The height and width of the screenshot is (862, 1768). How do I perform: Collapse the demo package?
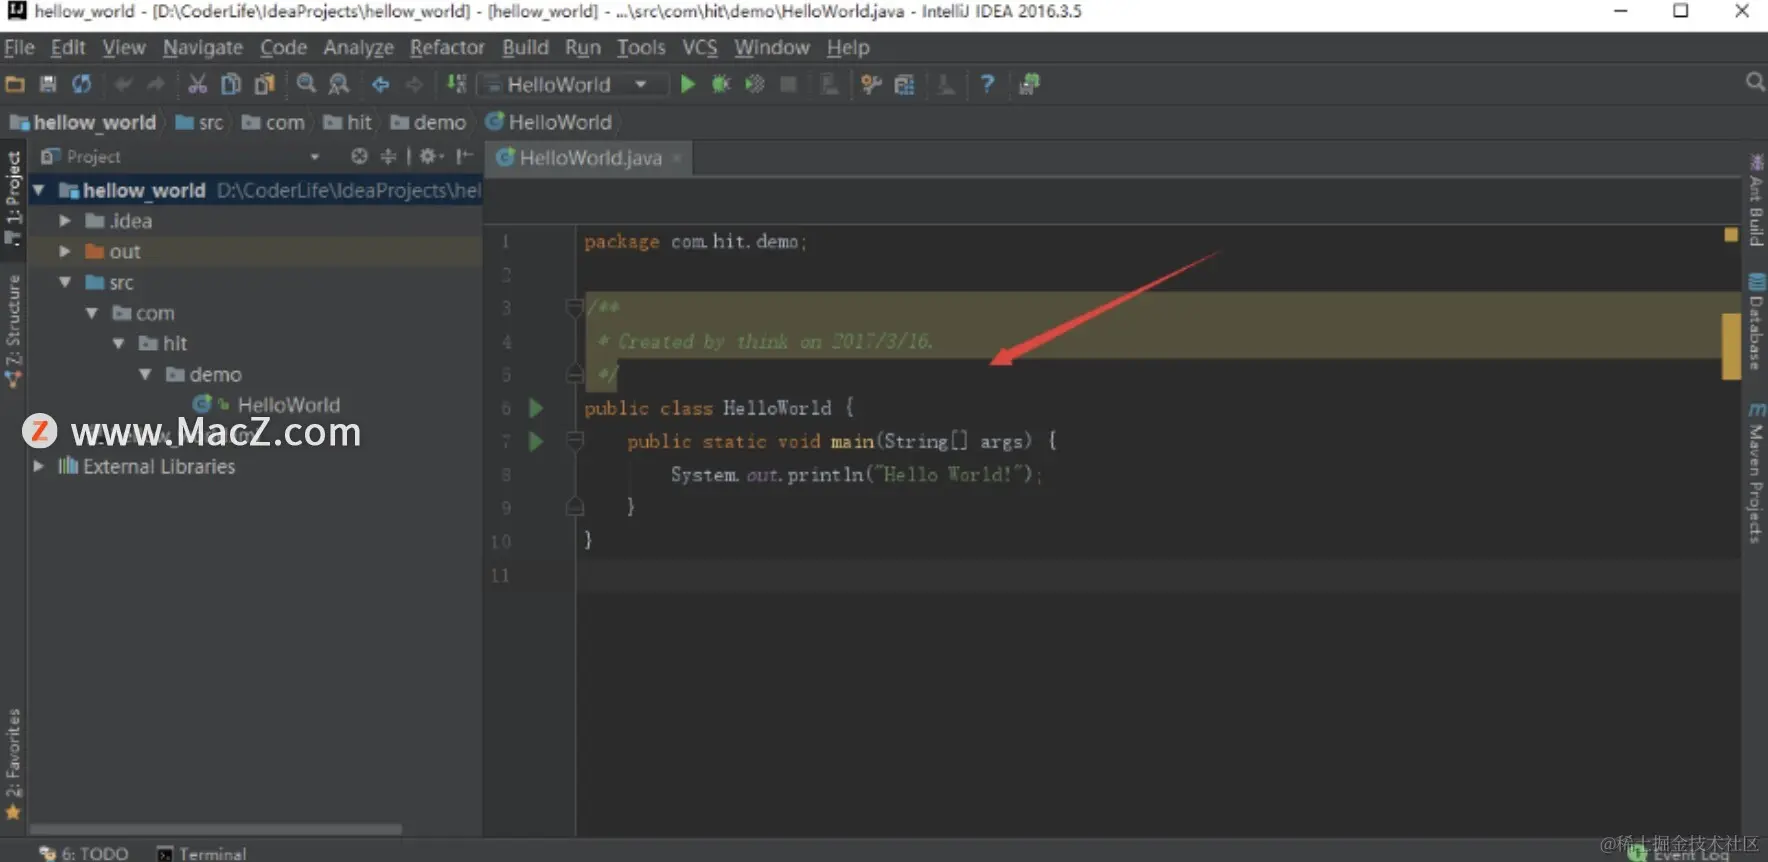tap(146, 374)
